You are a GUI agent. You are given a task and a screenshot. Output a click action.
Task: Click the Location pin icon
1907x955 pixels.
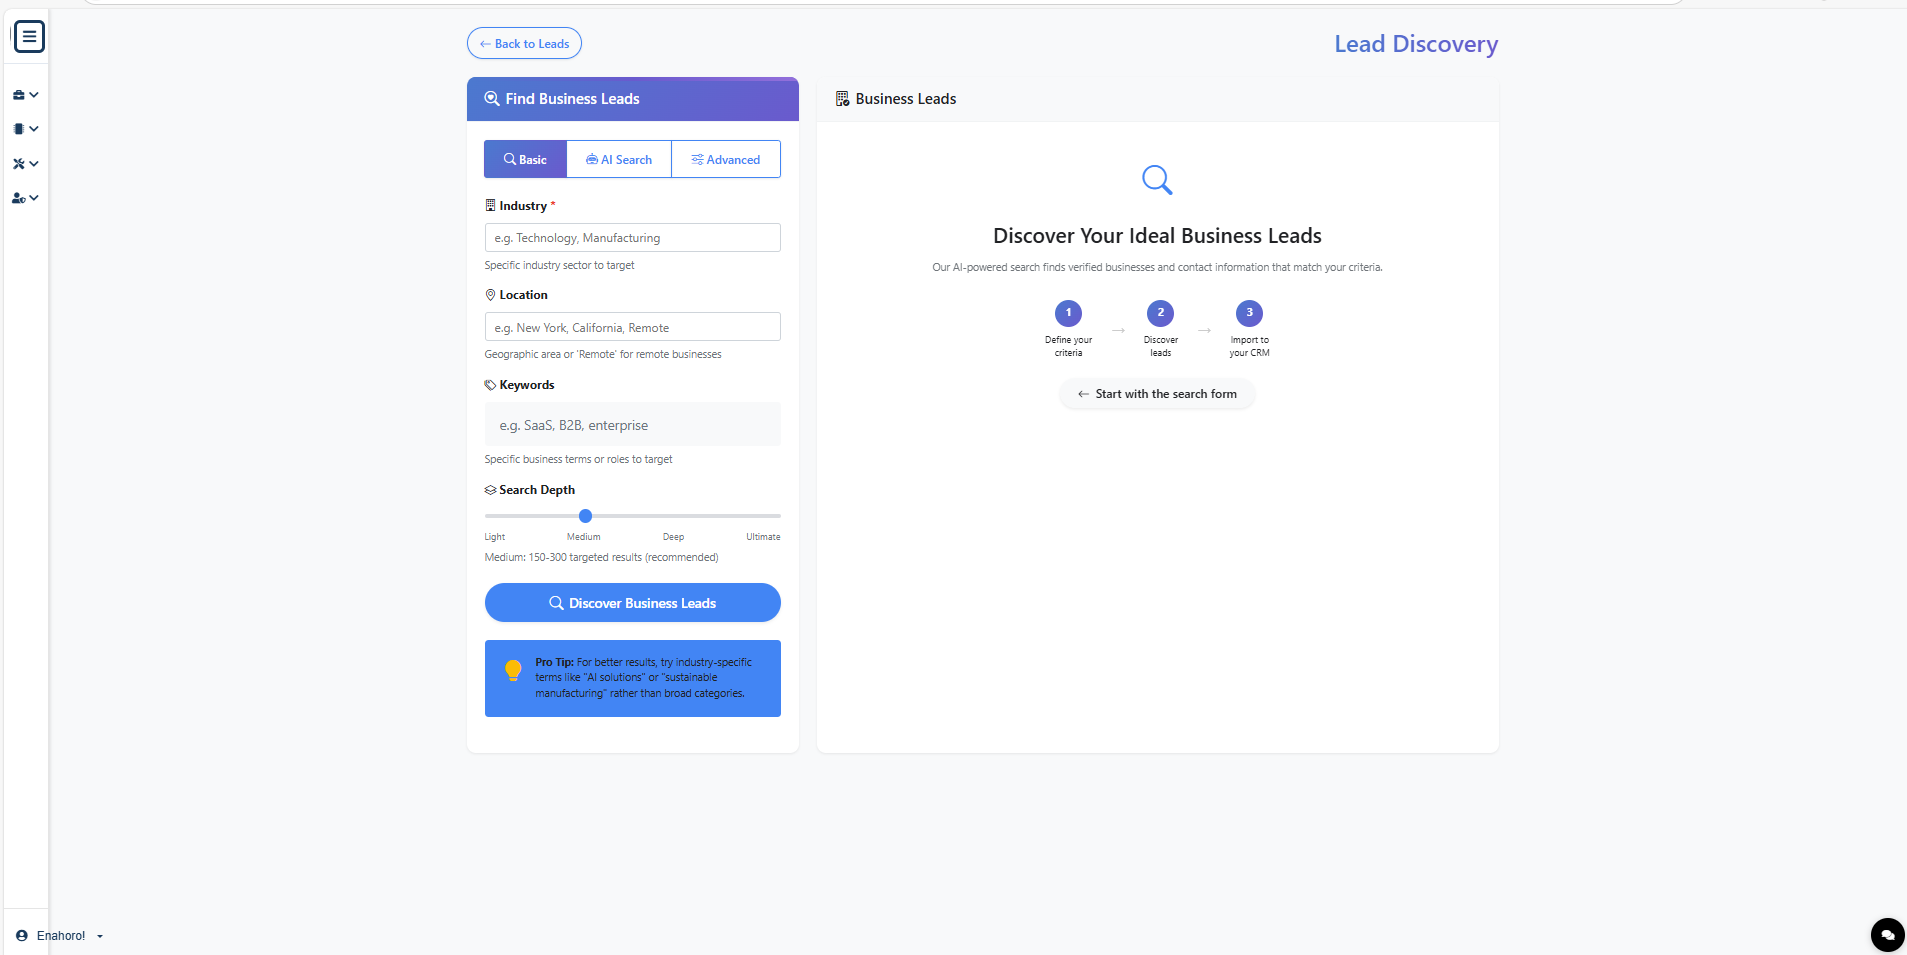490,295
